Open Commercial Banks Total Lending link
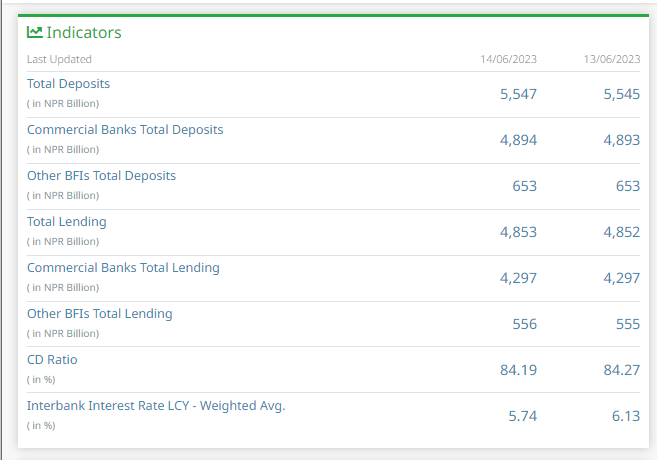The width and height of the screenshot is (657, 460). tap(123, 268)
